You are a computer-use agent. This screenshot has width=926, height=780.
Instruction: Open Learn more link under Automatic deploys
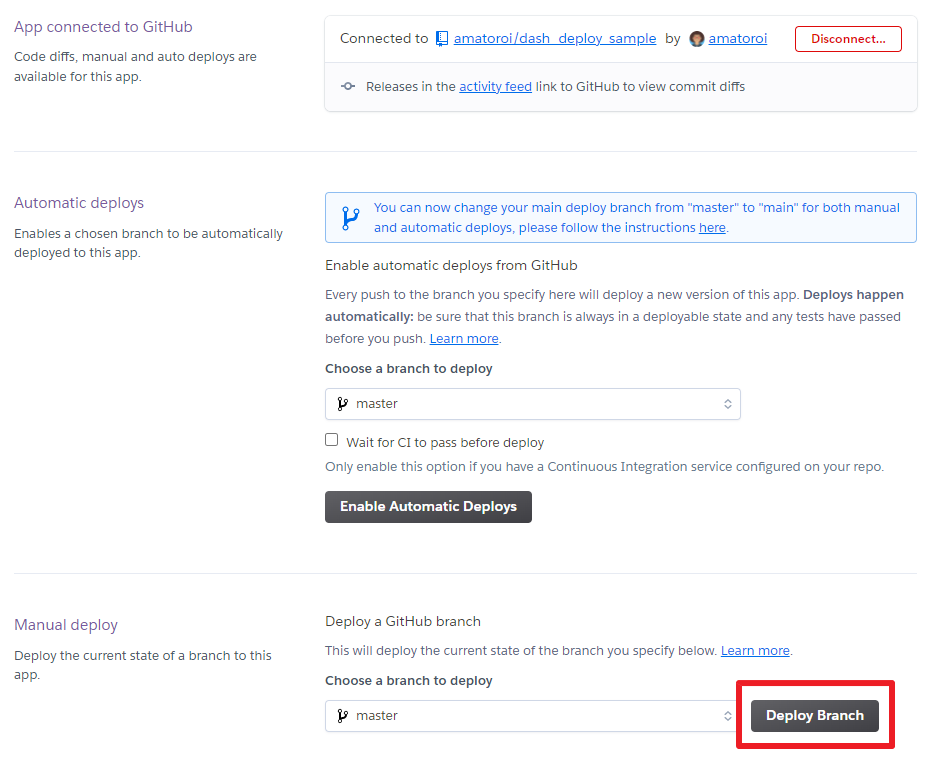[x=464, y=339]
